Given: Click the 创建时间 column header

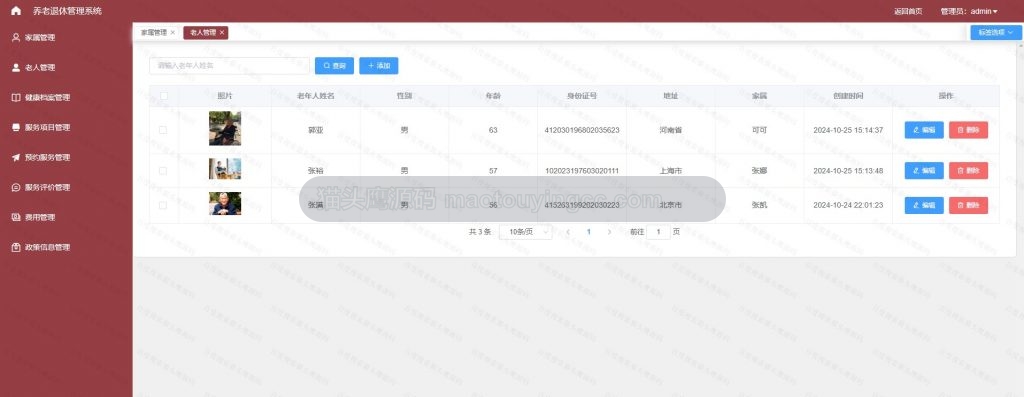Looking at the screenshot, I should [848, 96].
